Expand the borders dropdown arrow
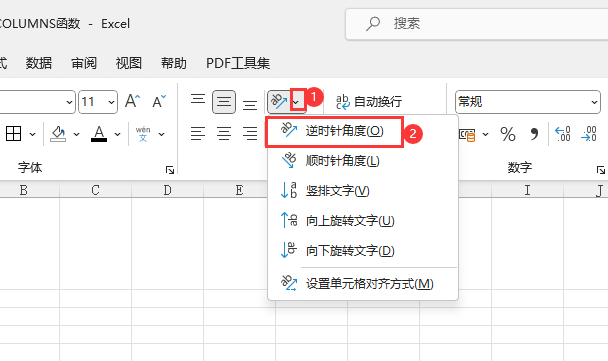This screenshot has height=361, width=608. pos(33,134)
